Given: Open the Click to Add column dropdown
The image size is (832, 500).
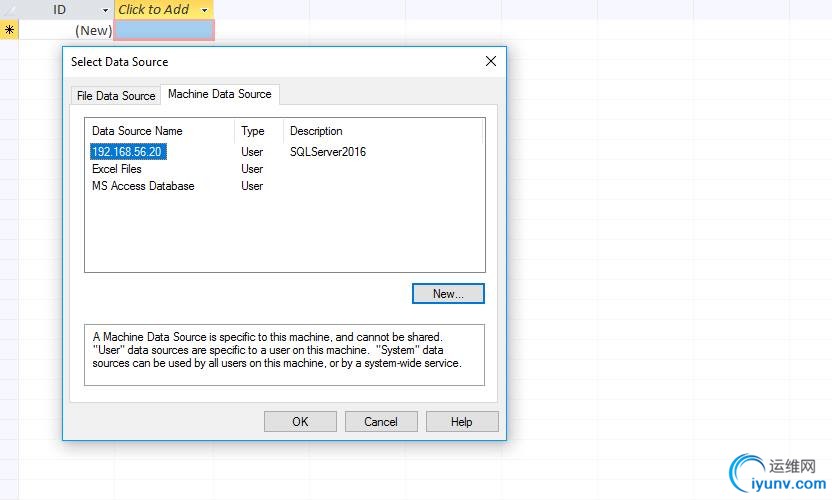Looking at the screenshot, I should tap(204, 10).
